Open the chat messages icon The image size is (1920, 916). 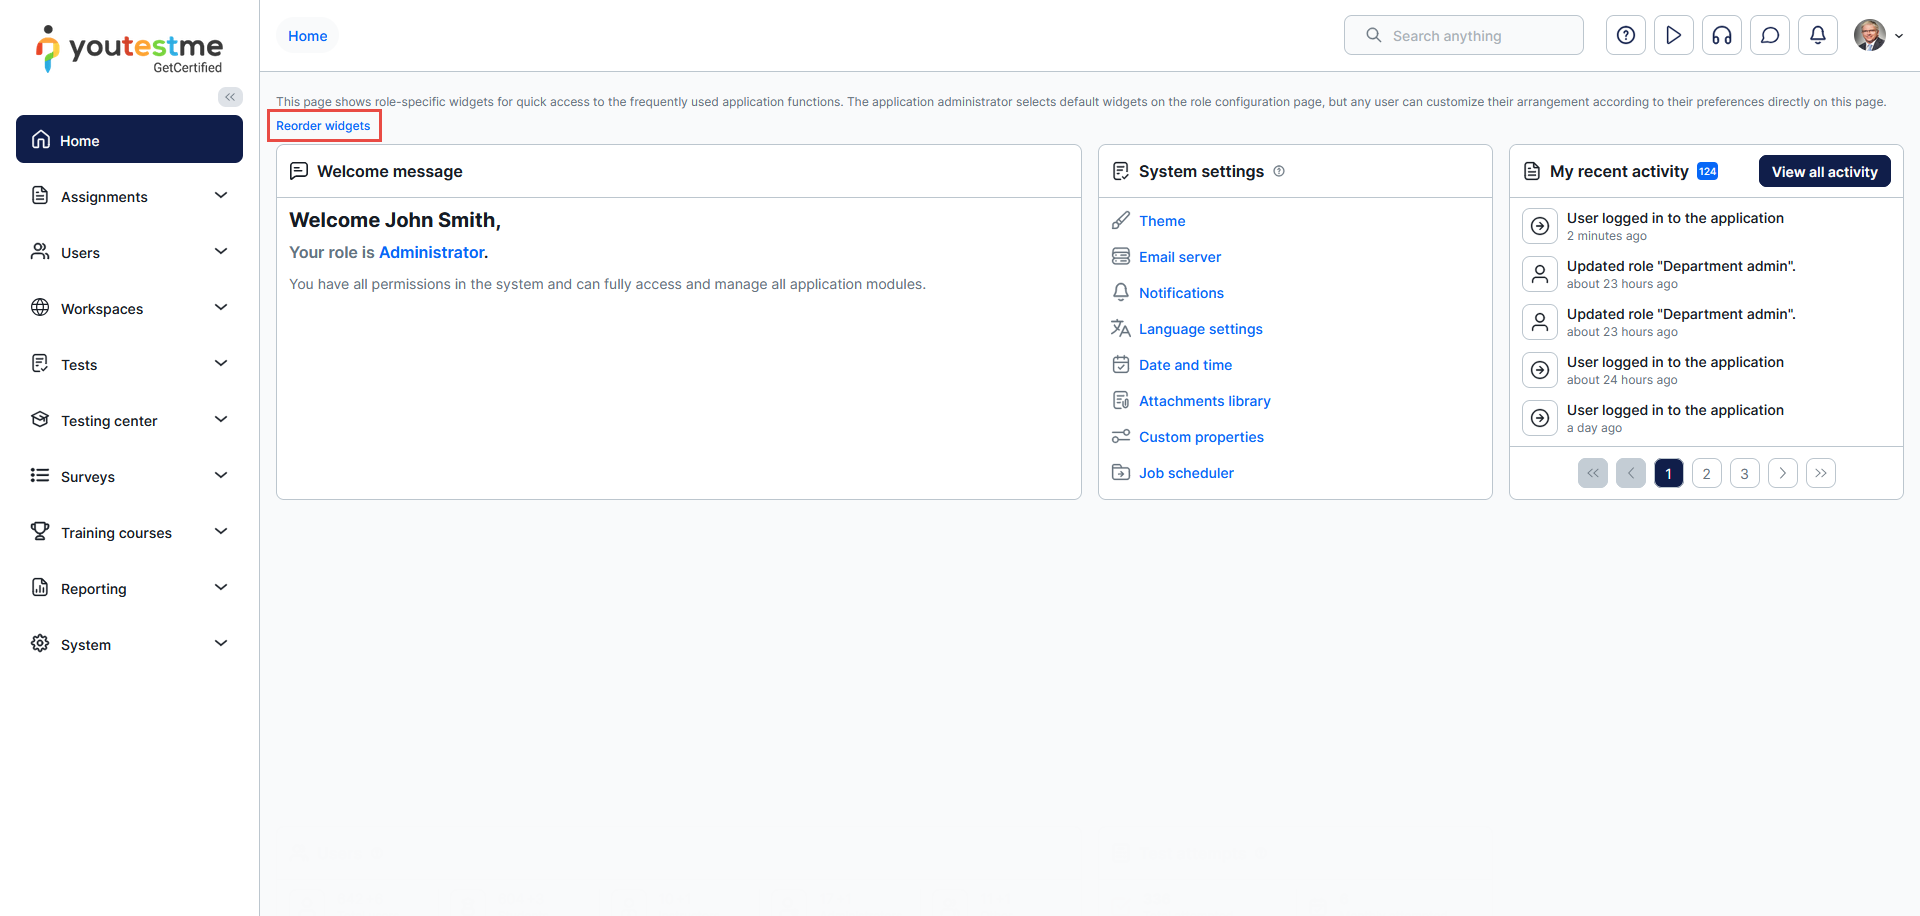click(x=1769, y=36)
